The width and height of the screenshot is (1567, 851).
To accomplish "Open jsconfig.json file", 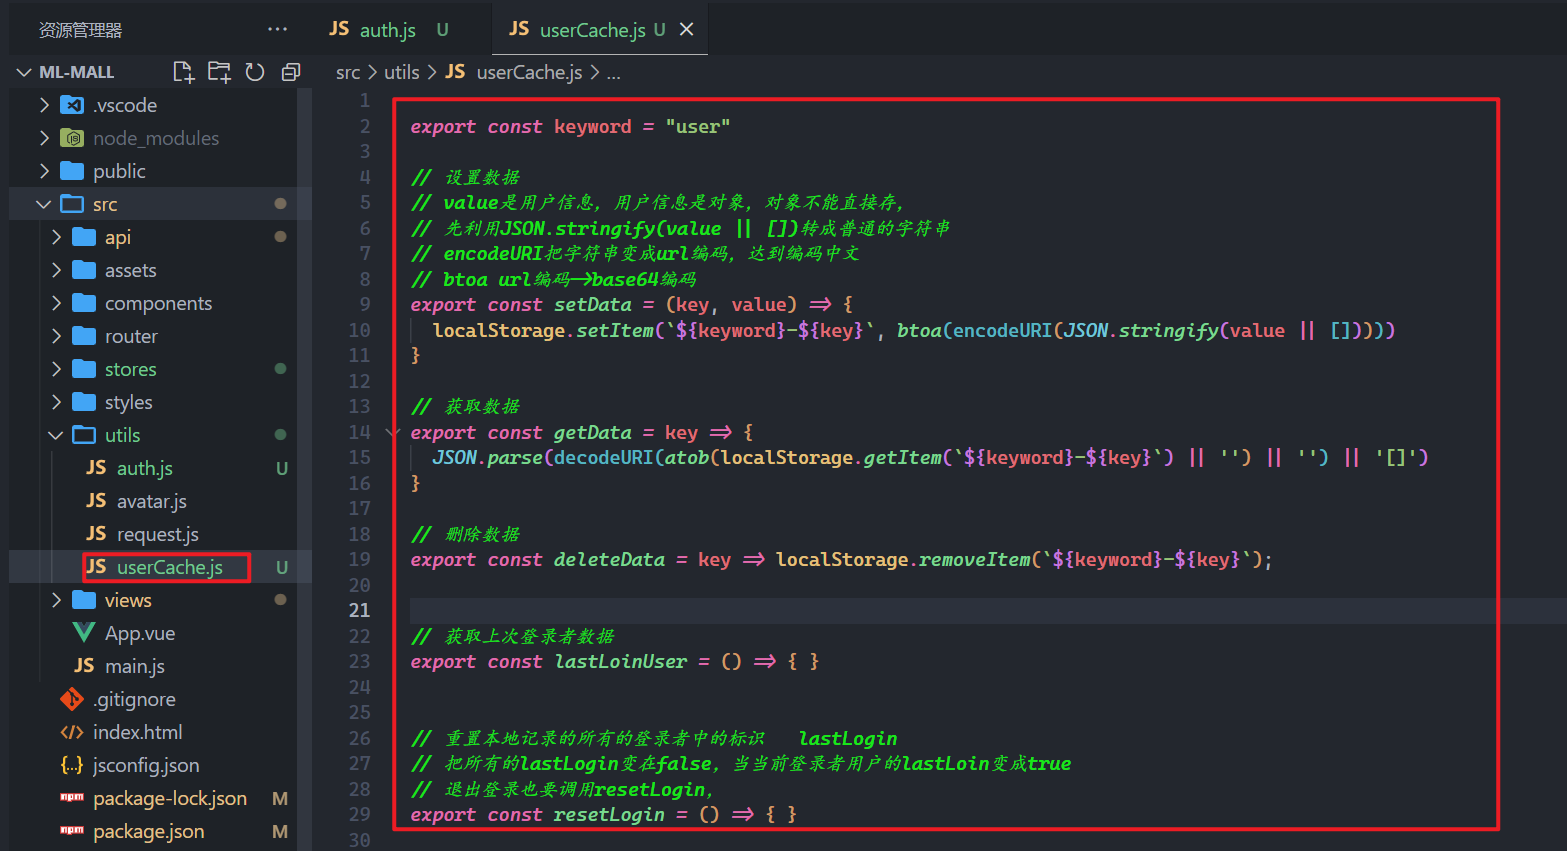I will (x=146, y=765).
